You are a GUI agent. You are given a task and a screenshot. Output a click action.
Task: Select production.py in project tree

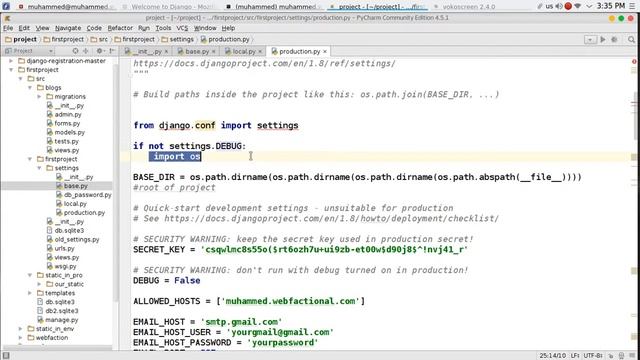[80, 213]
